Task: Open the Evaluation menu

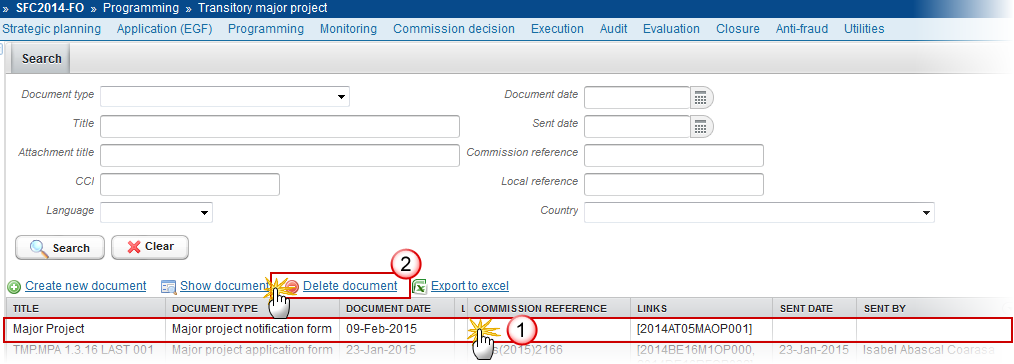Action: [x=671, y=29]
